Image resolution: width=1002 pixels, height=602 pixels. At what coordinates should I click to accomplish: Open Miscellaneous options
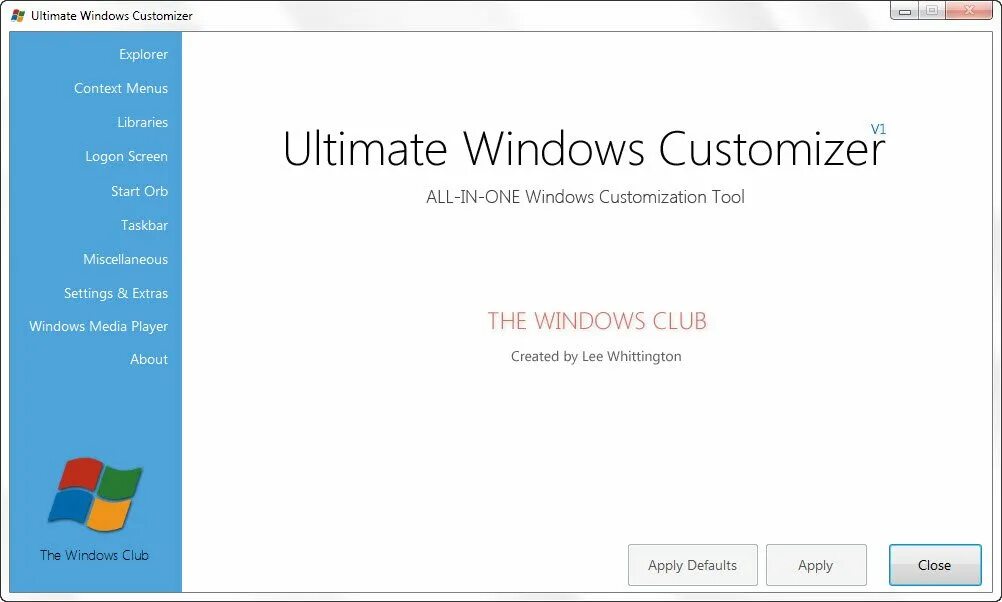[125, 259]
